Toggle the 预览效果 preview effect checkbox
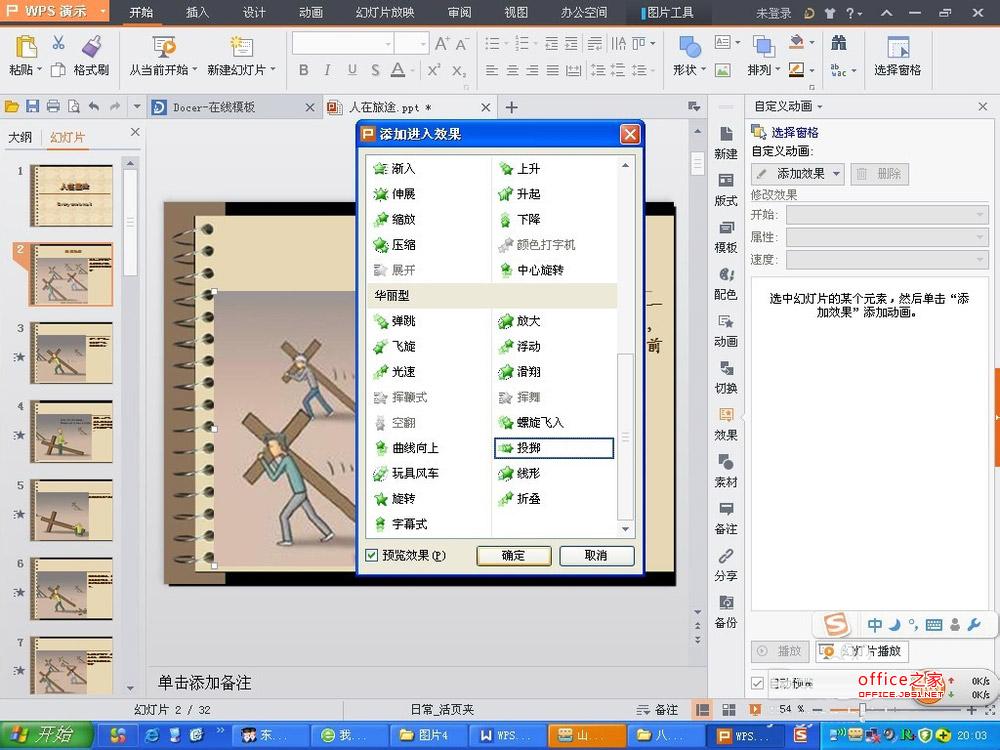1000x750 pixels. coord(372,556)
